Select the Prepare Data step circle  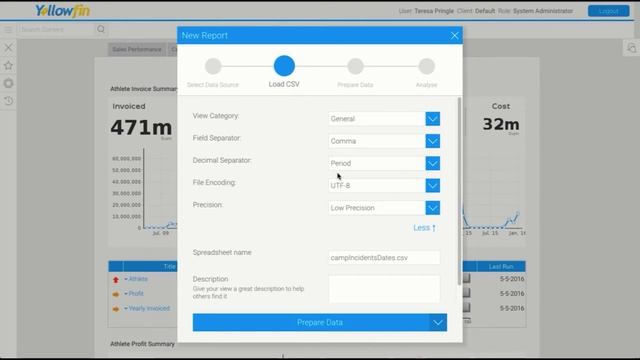click(356, 66)
